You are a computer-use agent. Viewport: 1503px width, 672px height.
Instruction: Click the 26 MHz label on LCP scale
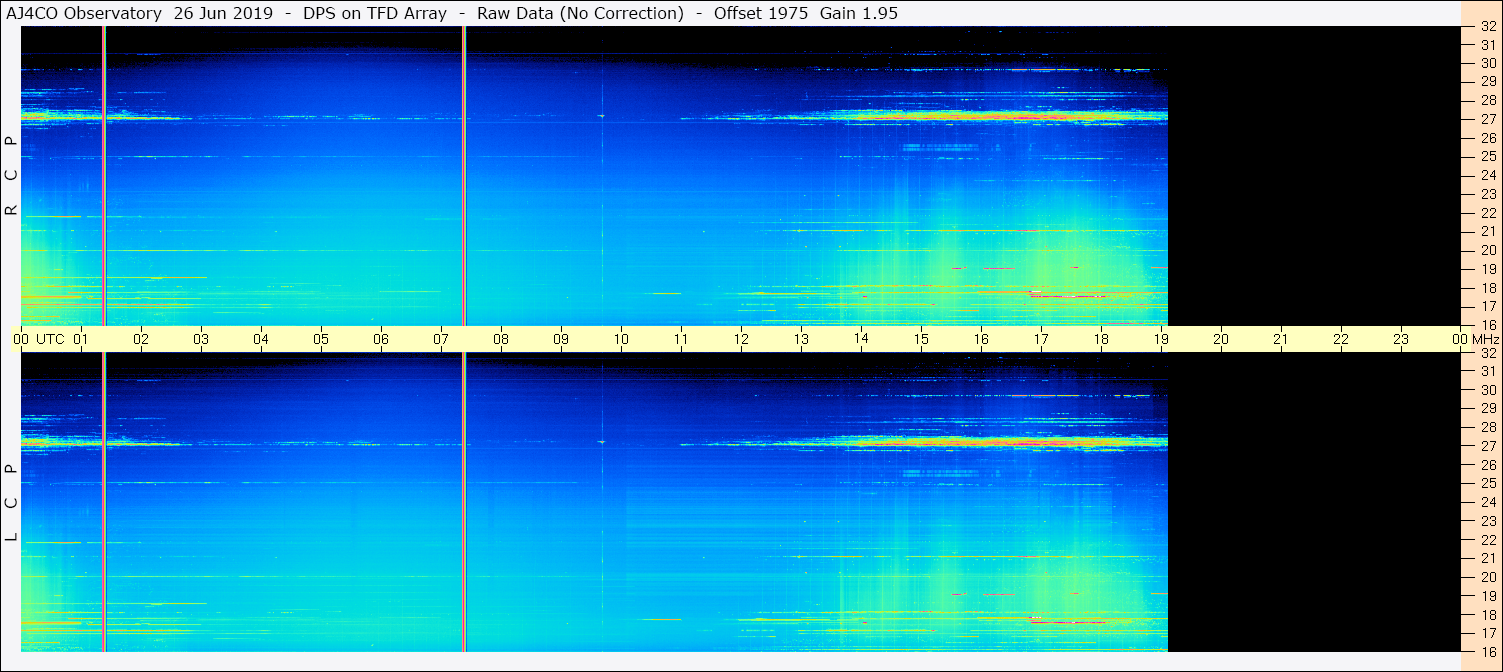[x=1488, y=465]
